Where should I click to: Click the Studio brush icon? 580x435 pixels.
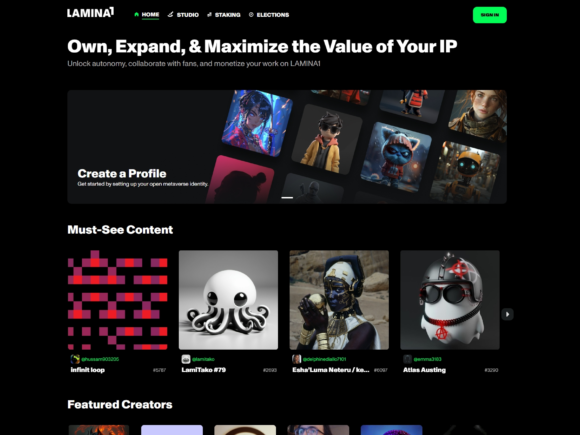pos(170,14)
